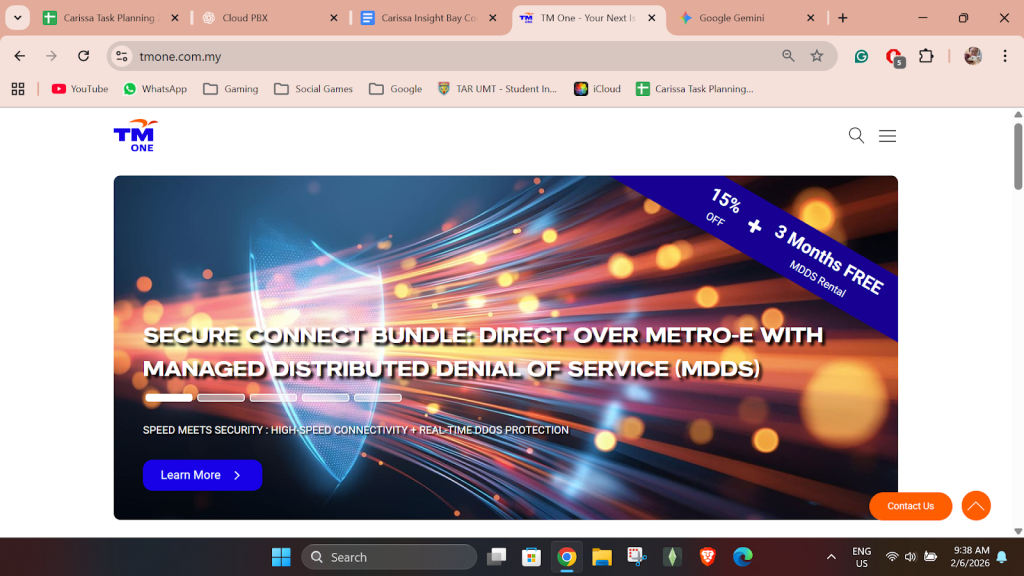
Task: Select the fifth carousel slide indicator
Action: 377,398
